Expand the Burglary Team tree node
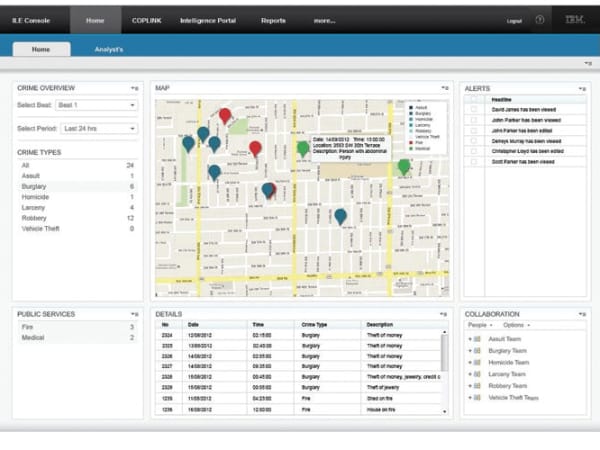The width and height of the screenshot is (600, 450). pos(469,350)
